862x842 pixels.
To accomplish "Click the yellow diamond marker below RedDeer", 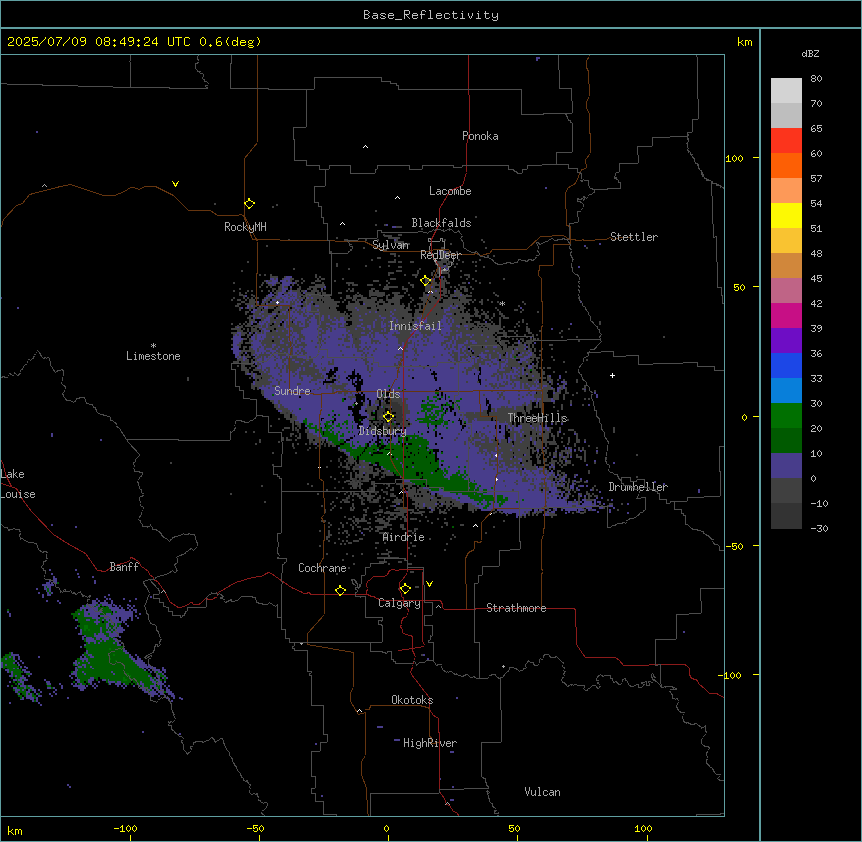I will pyautogui.click(x=425, y=281).
